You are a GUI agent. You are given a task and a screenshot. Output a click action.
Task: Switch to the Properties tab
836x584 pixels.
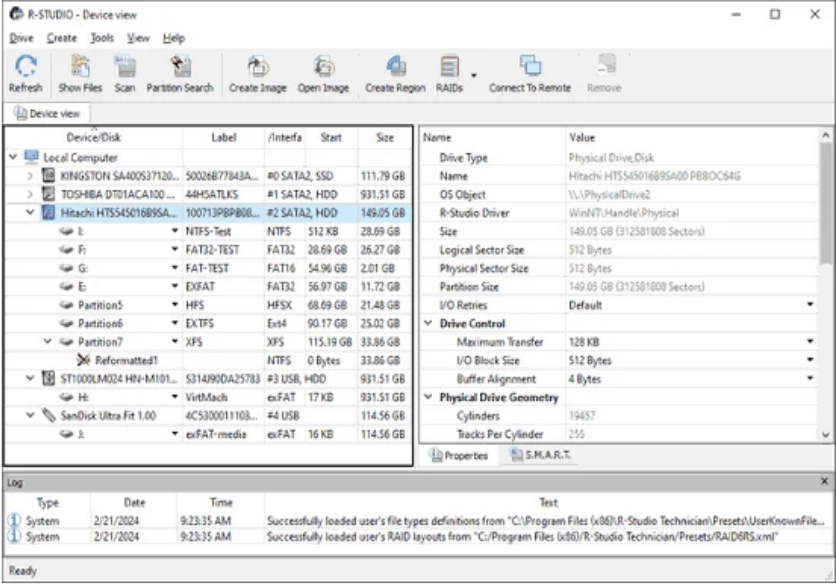pos(459,455)
